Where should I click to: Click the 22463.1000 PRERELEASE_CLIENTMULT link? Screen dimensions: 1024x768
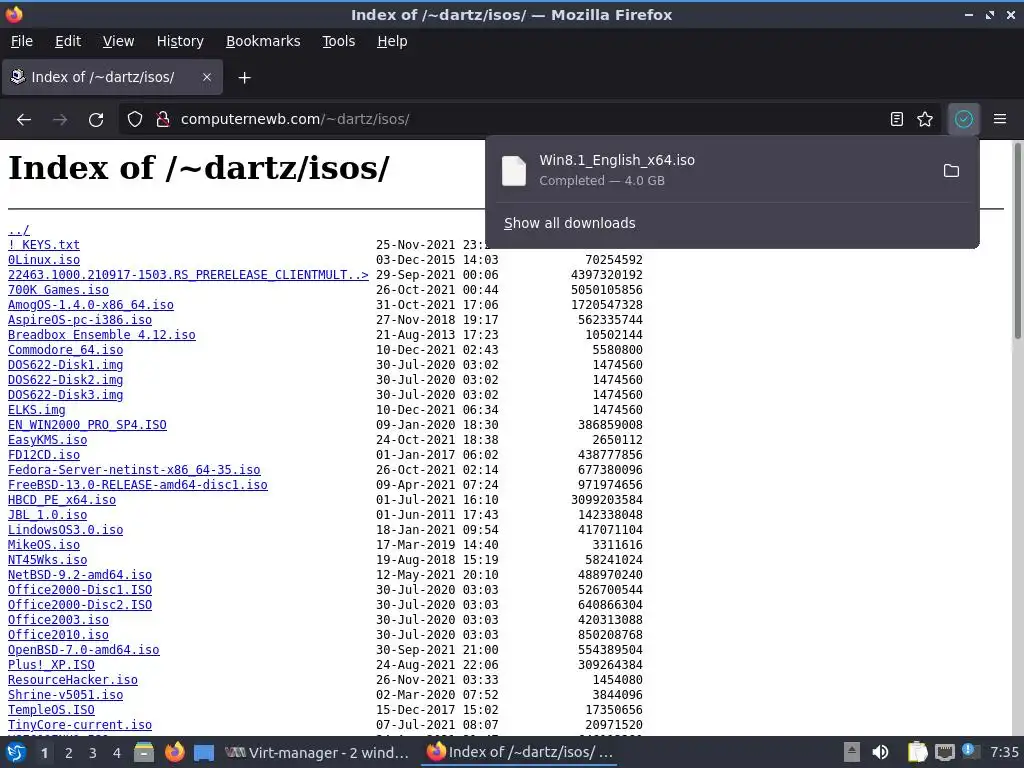[188, 275]
